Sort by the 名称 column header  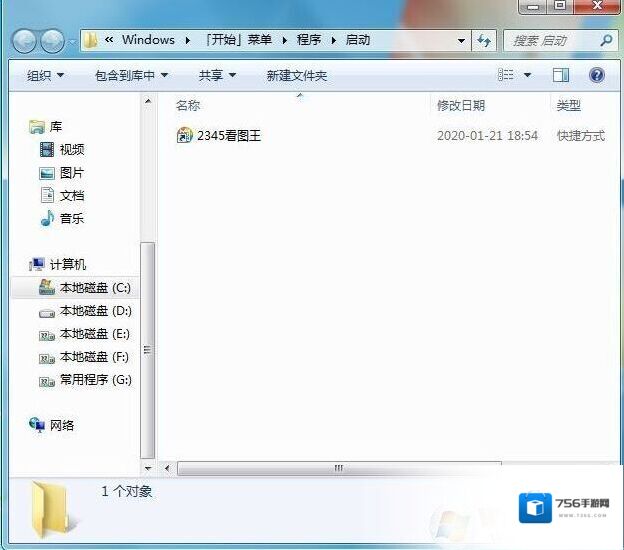pos(188,105)
